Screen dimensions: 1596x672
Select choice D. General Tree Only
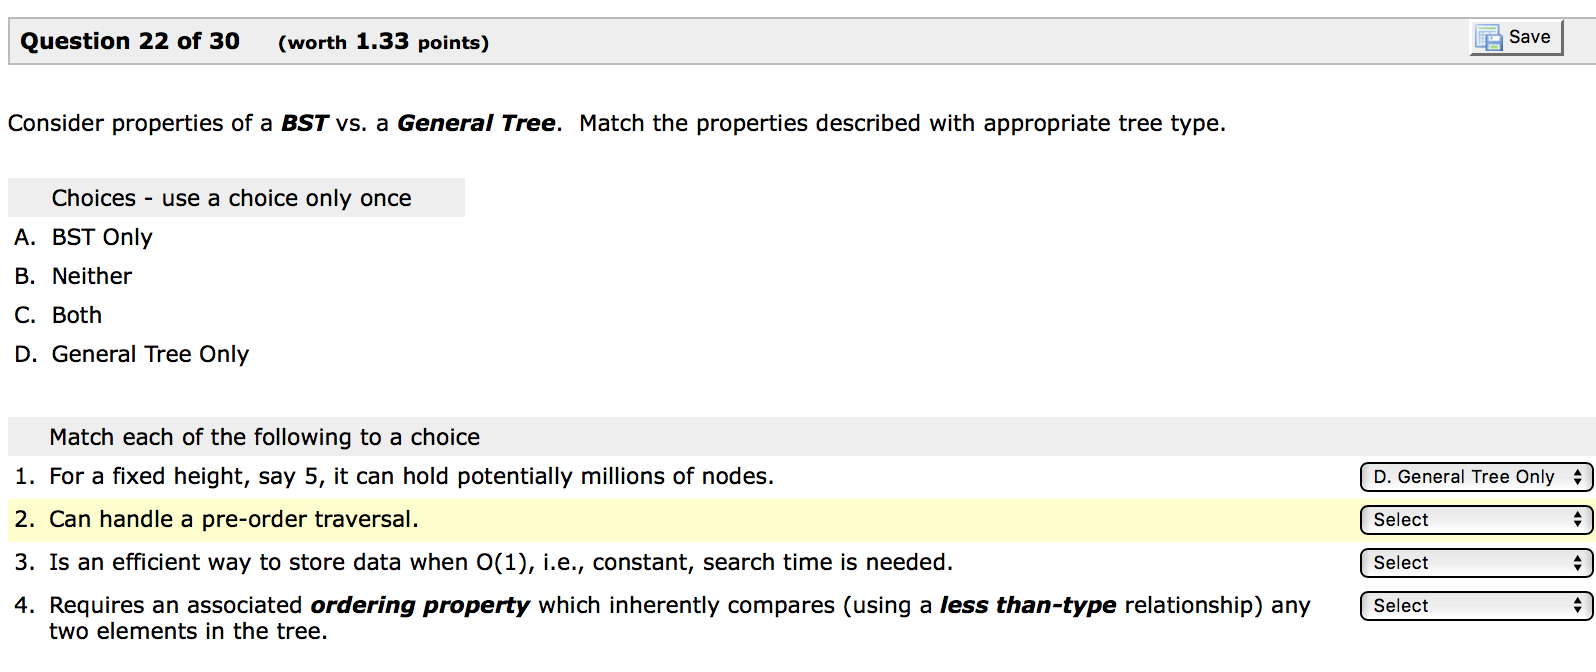coord(150,354)
